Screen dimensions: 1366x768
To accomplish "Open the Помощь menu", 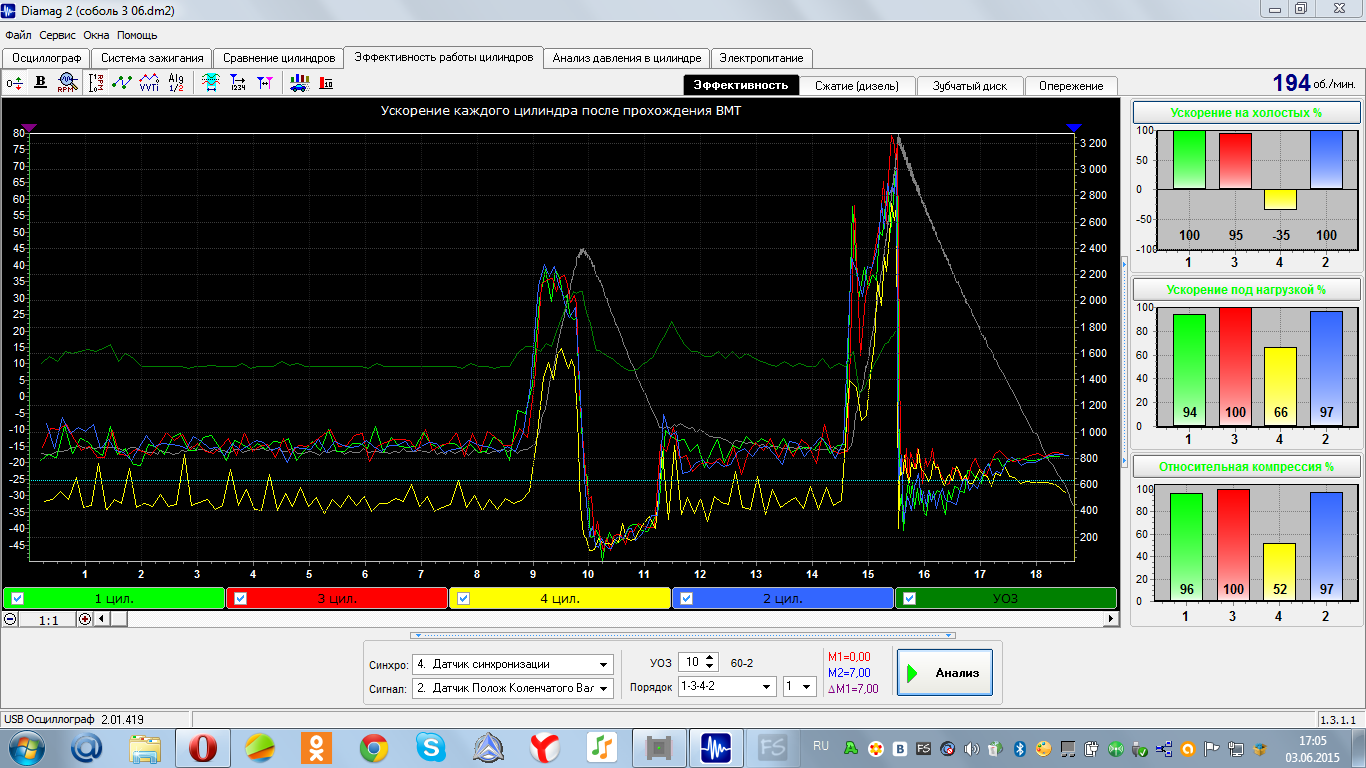I will tap(137, 35).
